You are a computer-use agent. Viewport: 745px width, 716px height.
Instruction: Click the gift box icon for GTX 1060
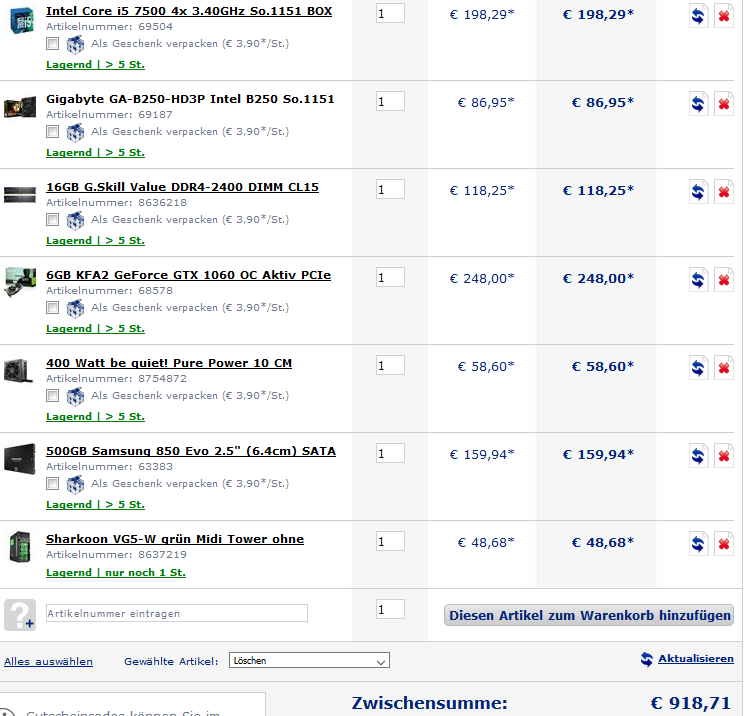coord(75,308)
